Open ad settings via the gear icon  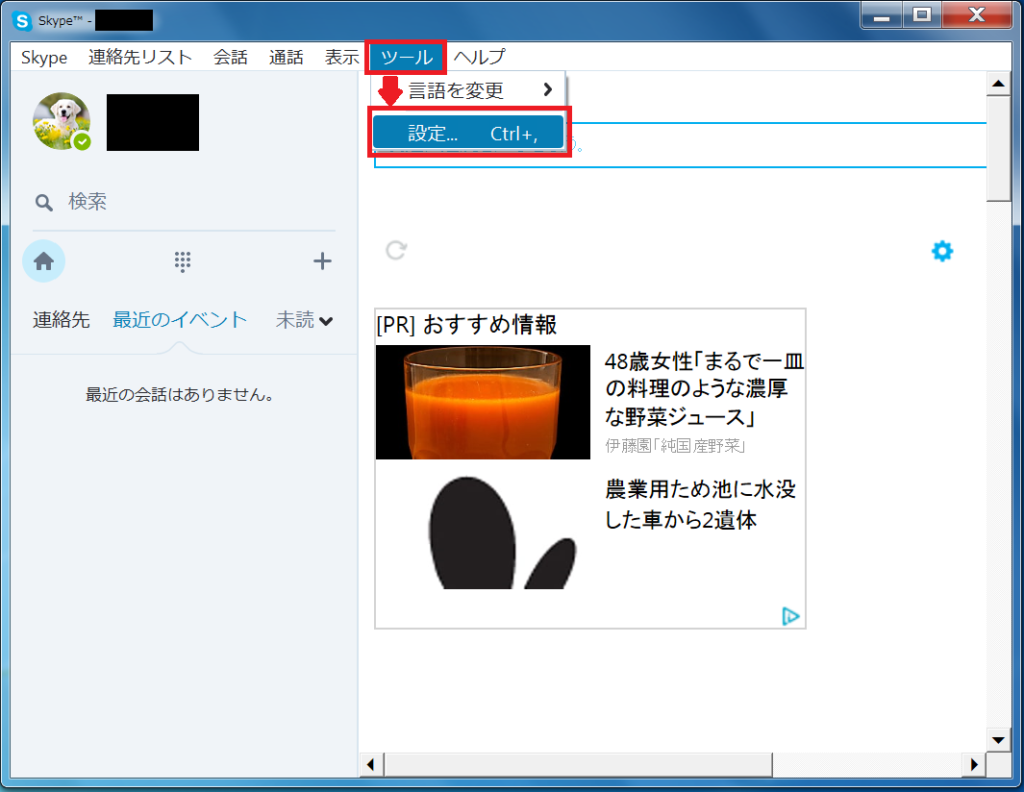click(x=941, y=251)
